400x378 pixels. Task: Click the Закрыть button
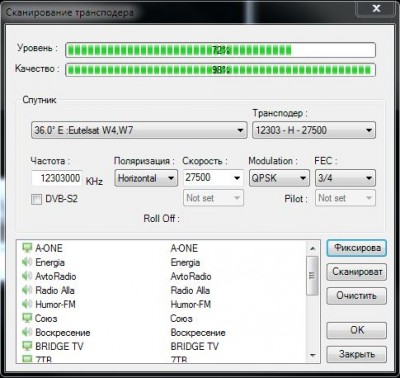click(357, 354)
